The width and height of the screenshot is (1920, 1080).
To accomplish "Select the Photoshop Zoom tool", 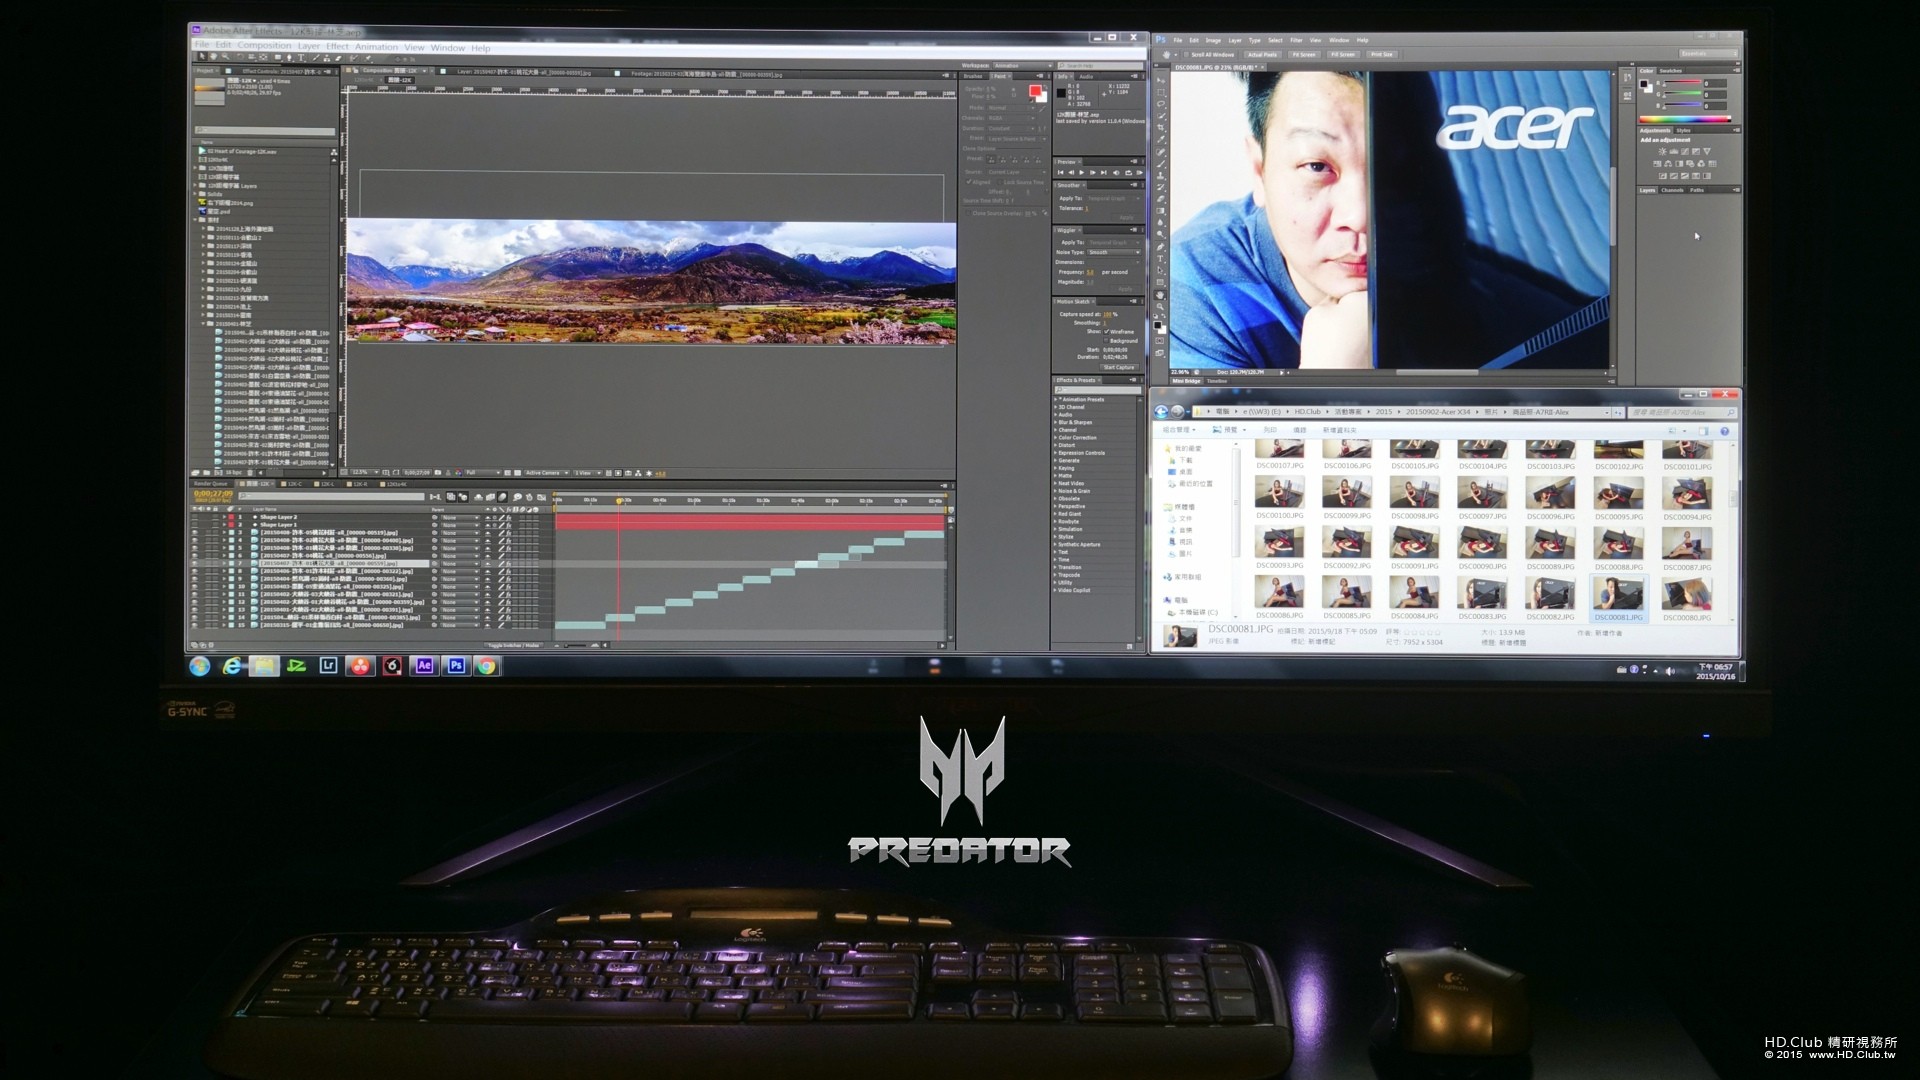I will (x=1160, y=306).
